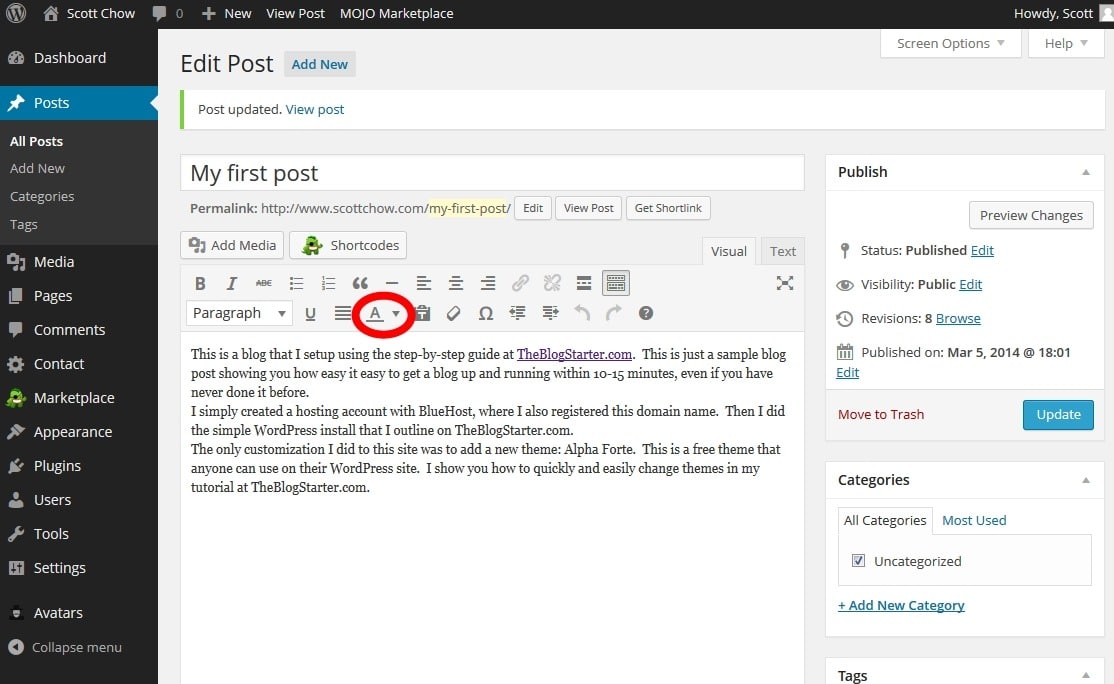Insert a bulleted list
1114x684 pixels.
point(296,283)
